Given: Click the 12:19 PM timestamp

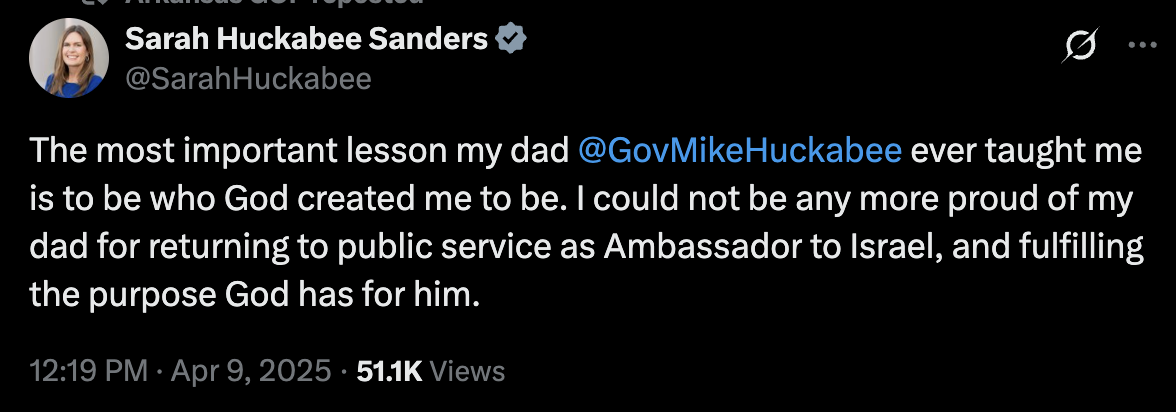Looking at the screenshot, I should pos(89,372).
